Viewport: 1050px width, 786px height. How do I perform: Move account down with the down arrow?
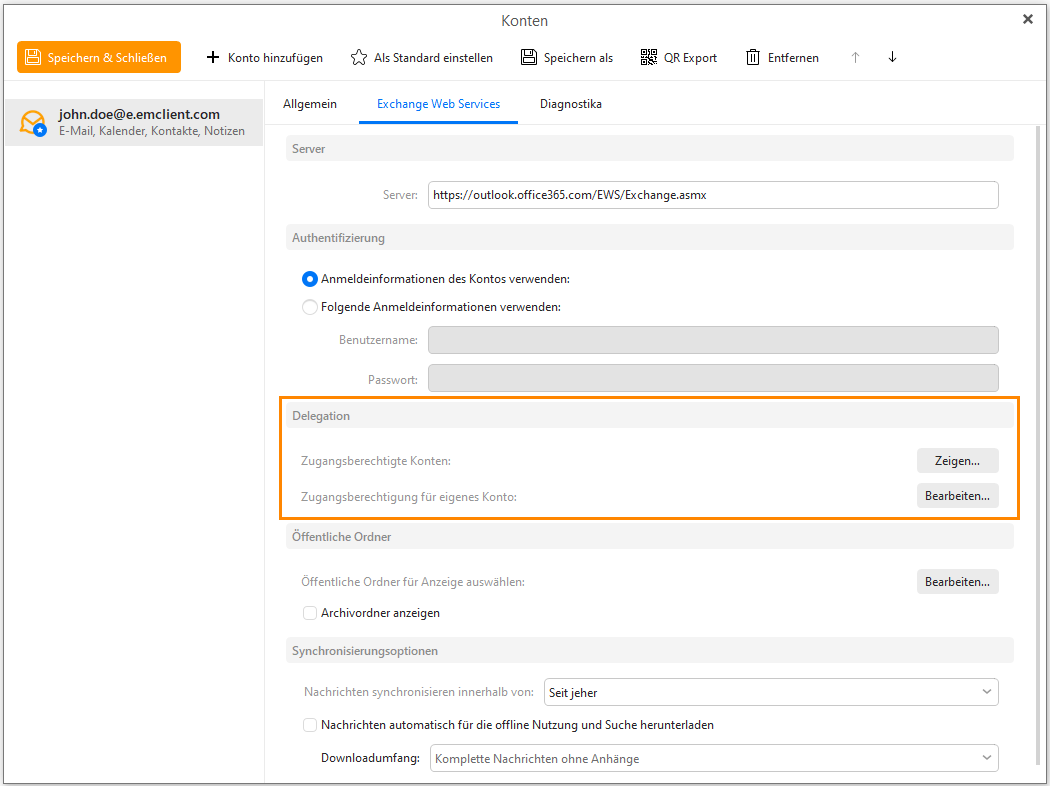[892, 57]
